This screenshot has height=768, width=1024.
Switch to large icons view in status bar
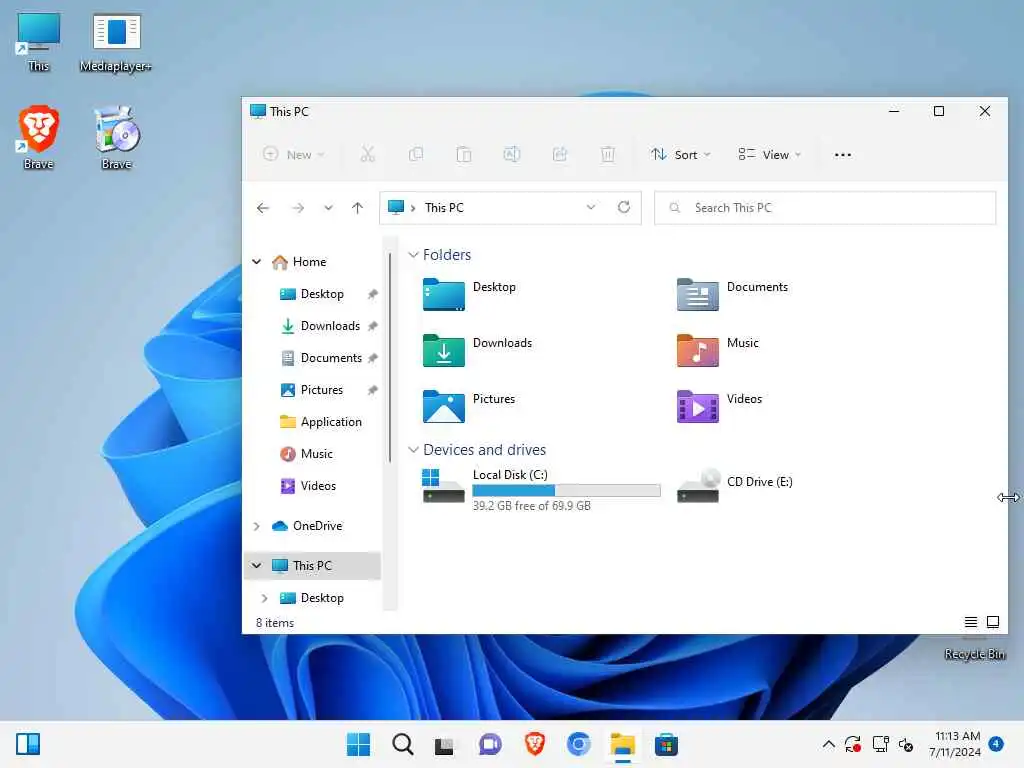tap(993, 622)
